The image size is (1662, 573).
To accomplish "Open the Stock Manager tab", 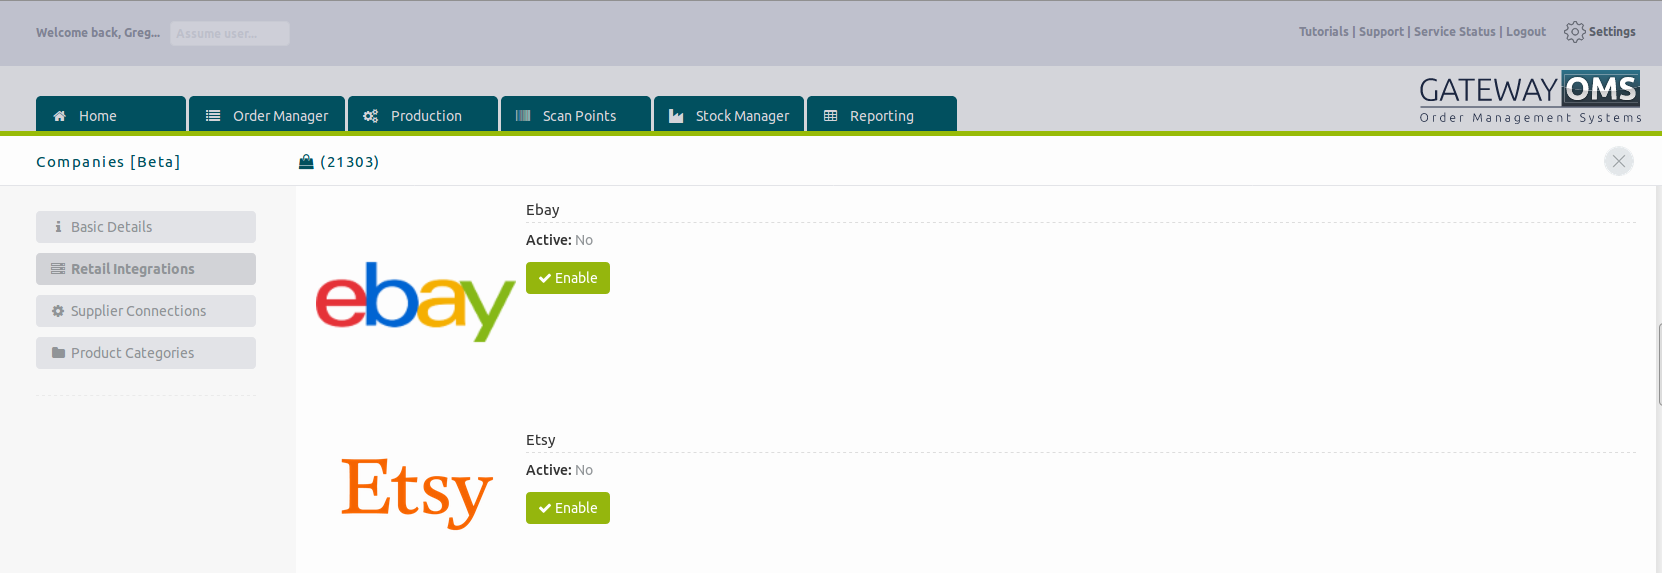I will tap(729, 114).
